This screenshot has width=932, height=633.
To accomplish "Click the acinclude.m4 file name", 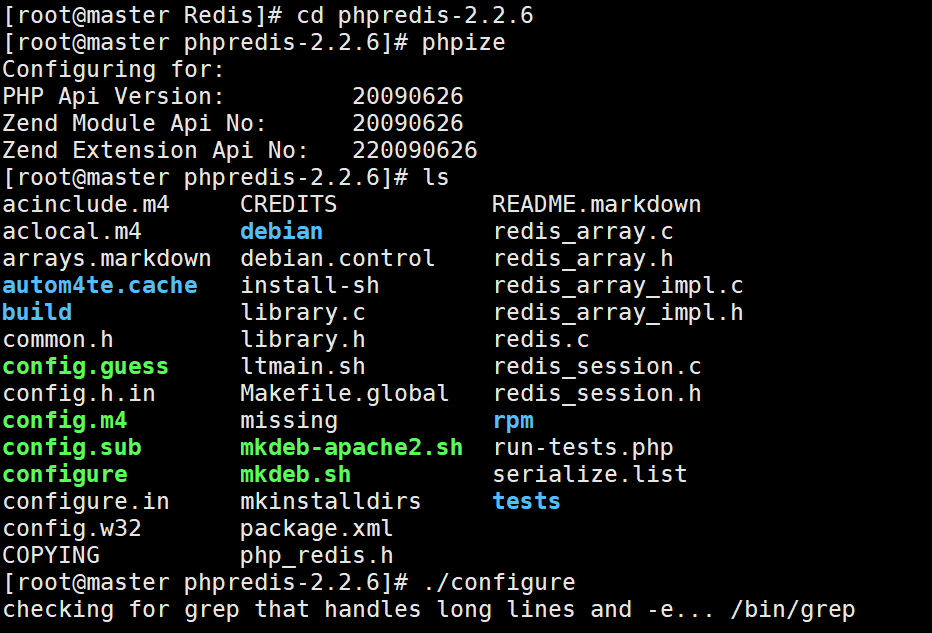I will tap(86, 204).
